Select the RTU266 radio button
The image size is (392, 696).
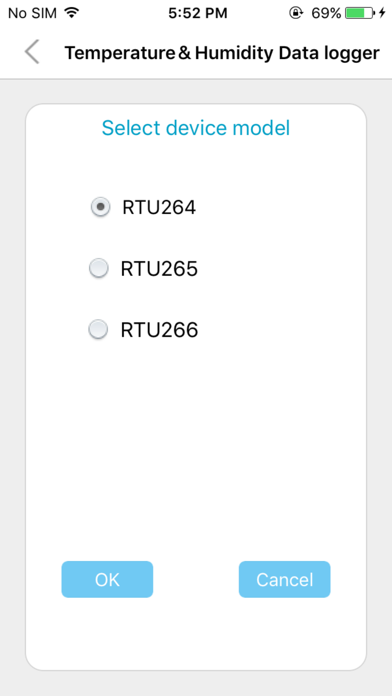pos(99,330)
